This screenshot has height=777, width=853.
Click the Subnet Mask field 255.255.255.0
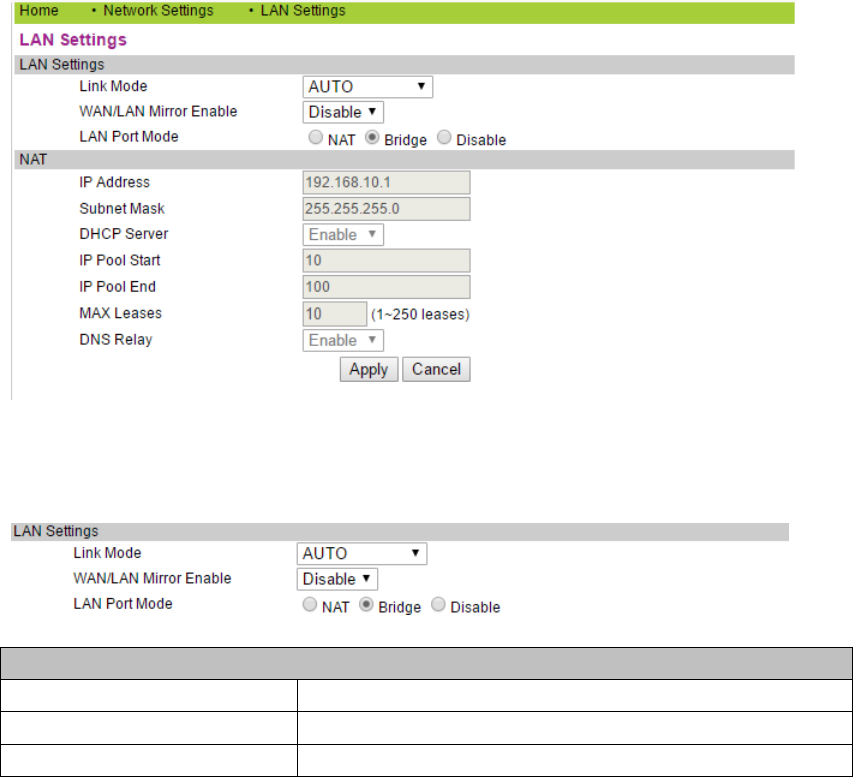click(x=386, y=208)
